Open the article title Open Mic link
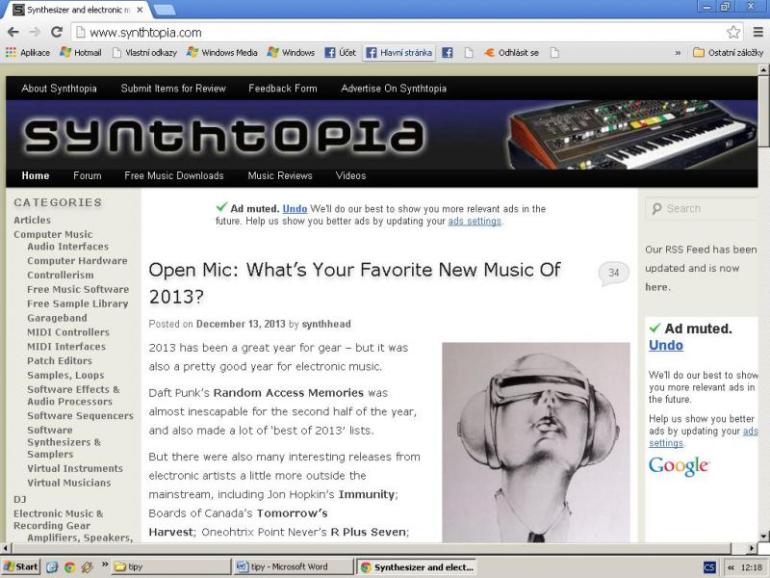 click(x=355, y=283)
